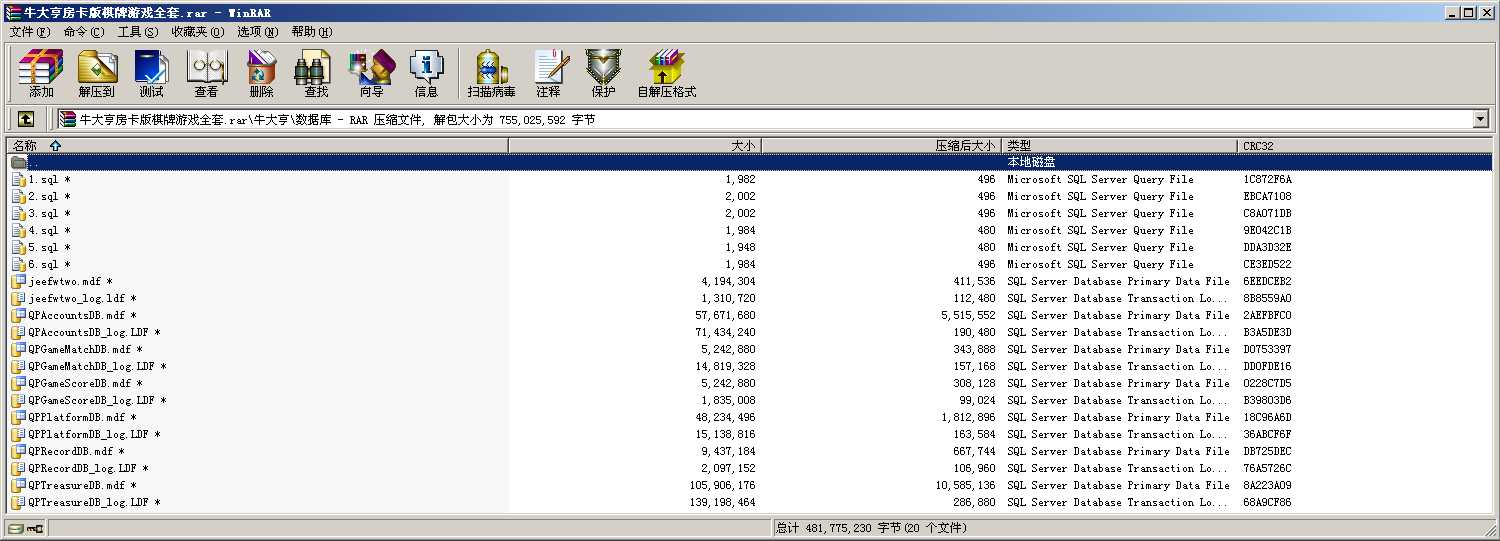
Task: Click the 解压到 (Extract To) toolbar icon
Action: (x=97, y=73)
